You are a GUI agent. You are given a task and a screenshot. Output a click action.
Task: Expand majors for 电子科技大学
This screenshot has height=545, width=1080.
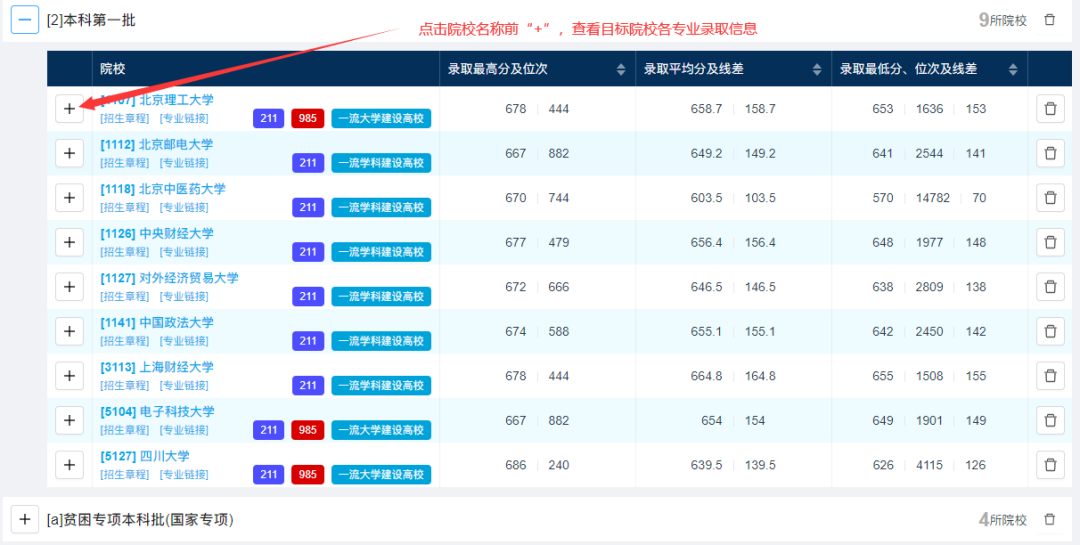(70, 420)
